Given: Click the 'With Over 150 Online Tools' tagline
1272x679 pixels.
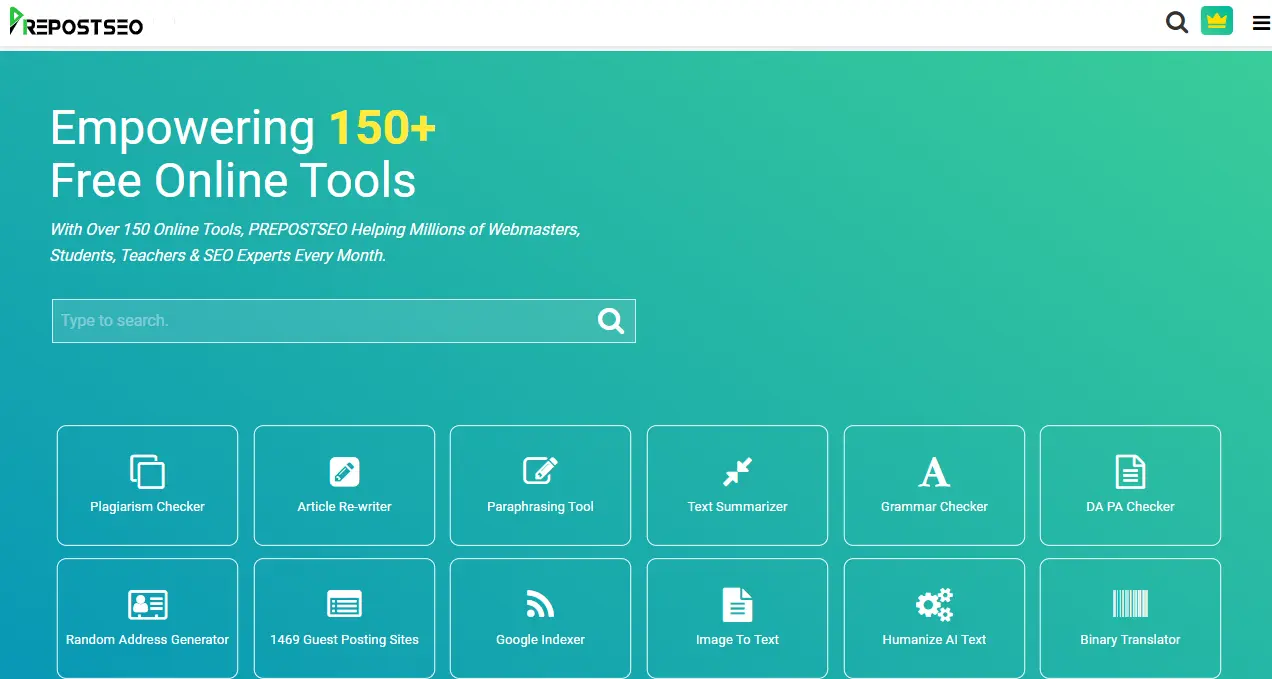Looking at the screenshot, I should [315, 242].
